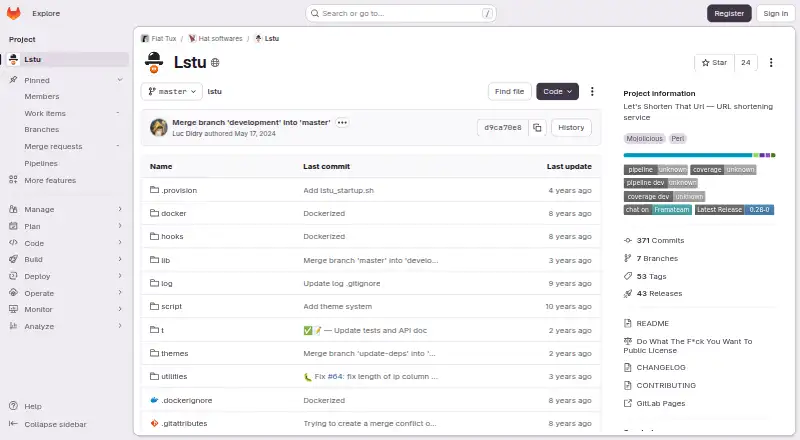Expand the Operate menu chevron

click(x=120, y=292)
